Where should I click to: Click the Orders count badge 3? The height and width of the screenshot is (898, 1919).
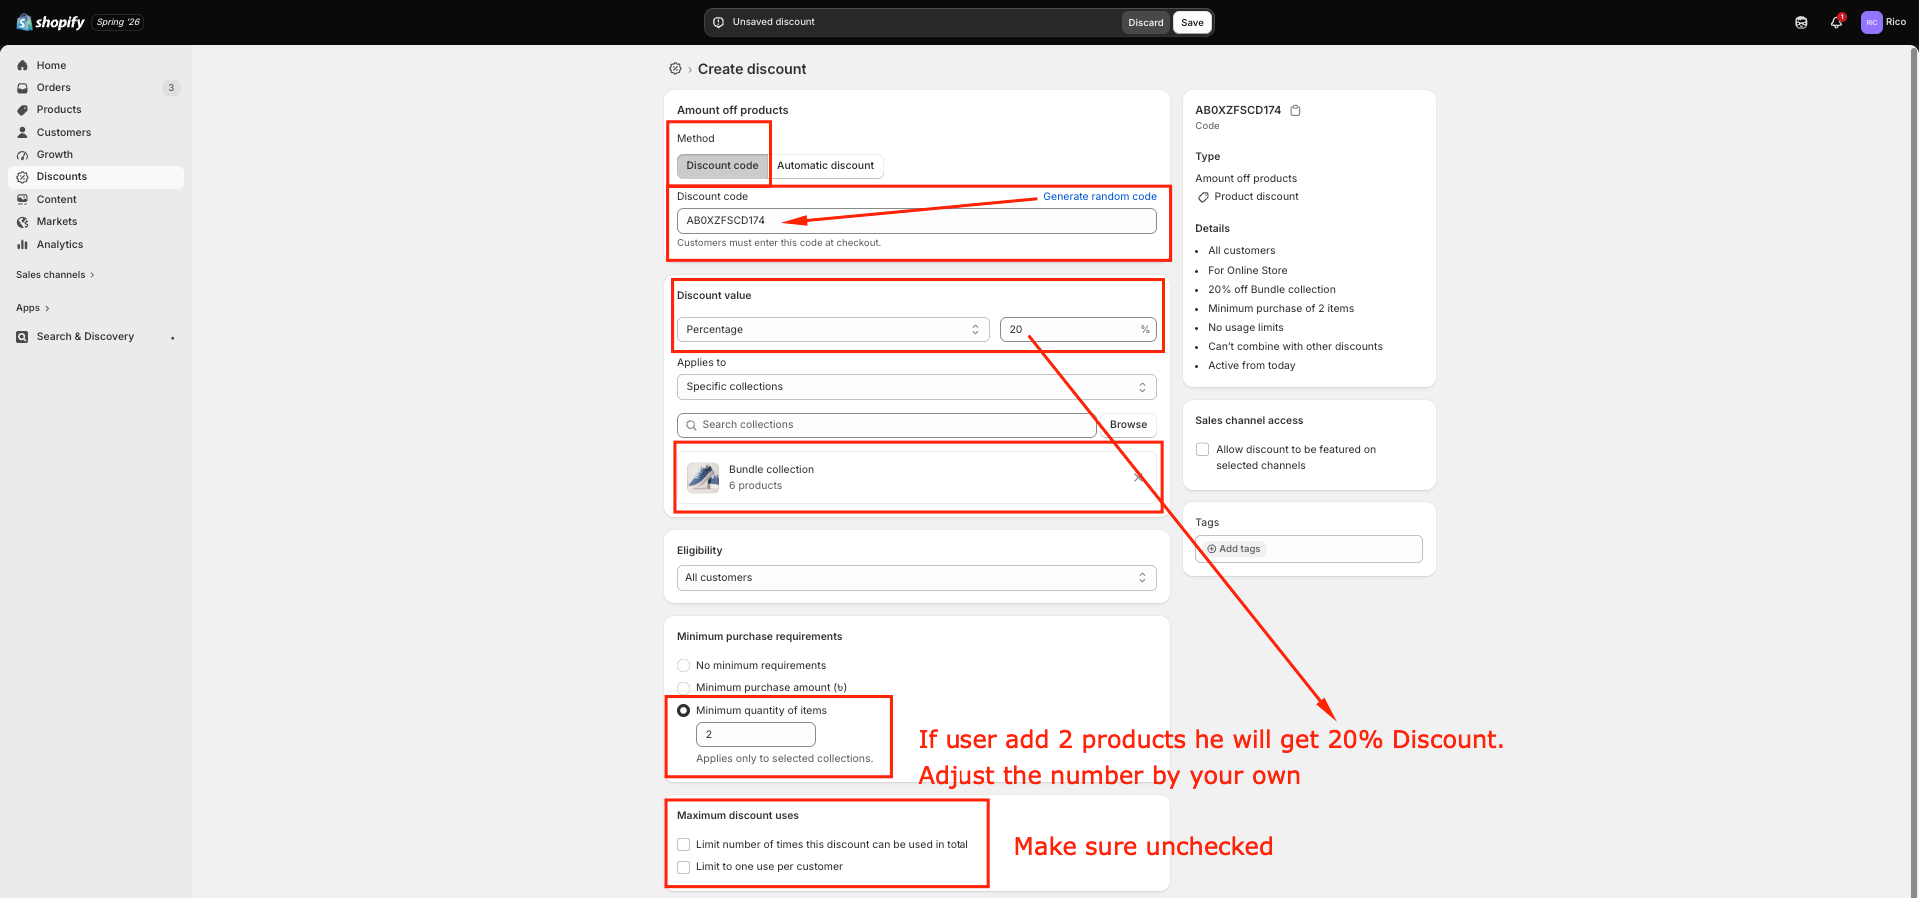(171, 87)
